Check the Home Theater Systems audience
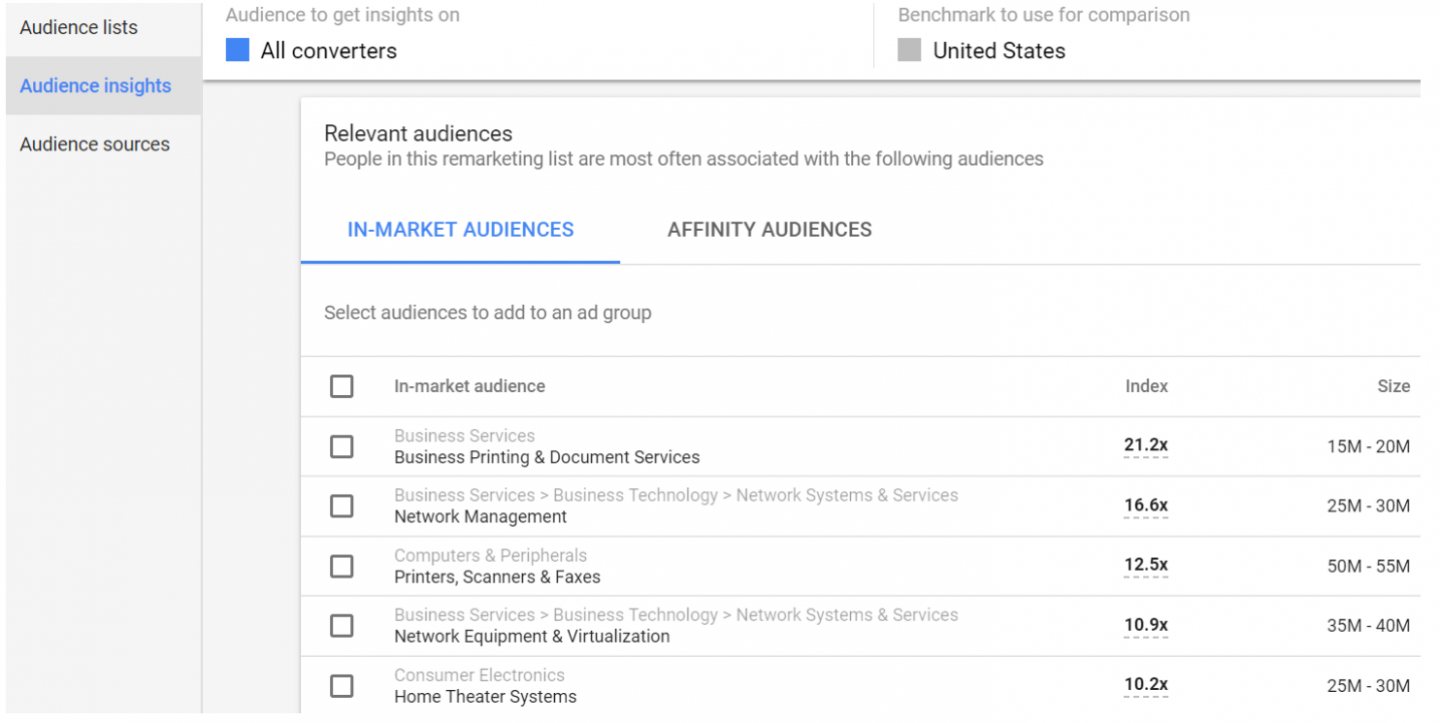The image size is (1440, 723). click(342, 686)
